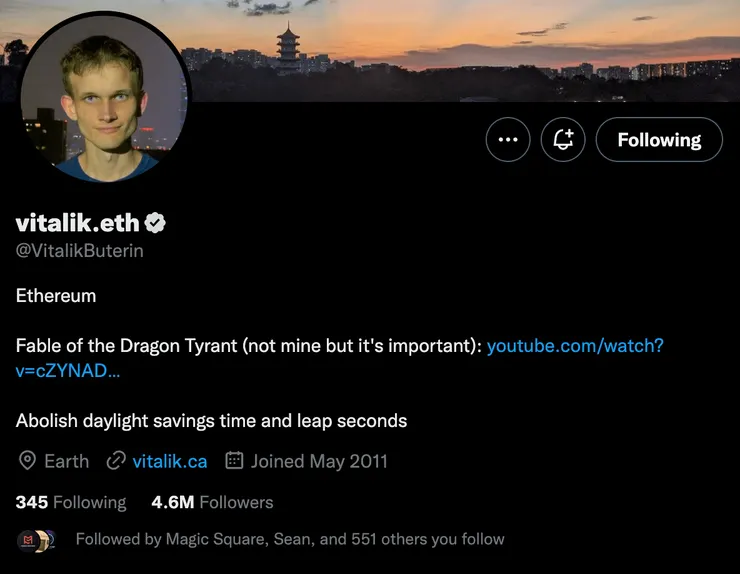Open the 345 Following list
740x574 pixels.
(x=71, y=502)
